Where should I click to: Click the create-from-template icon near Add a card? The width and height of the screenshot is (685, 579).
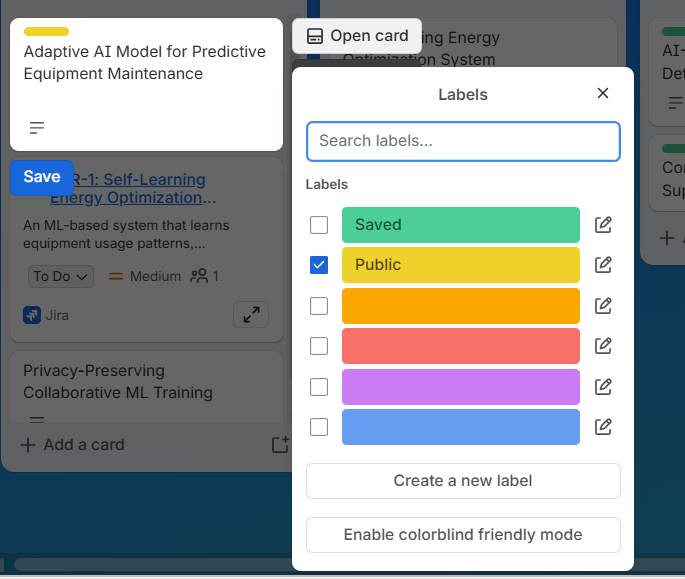280,444
